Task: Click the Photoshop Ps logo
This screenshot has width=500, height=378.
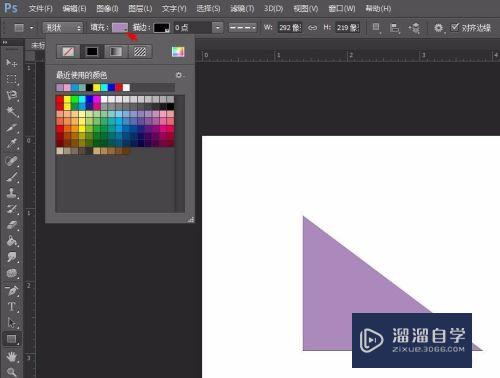Action: tap(11, 8)
